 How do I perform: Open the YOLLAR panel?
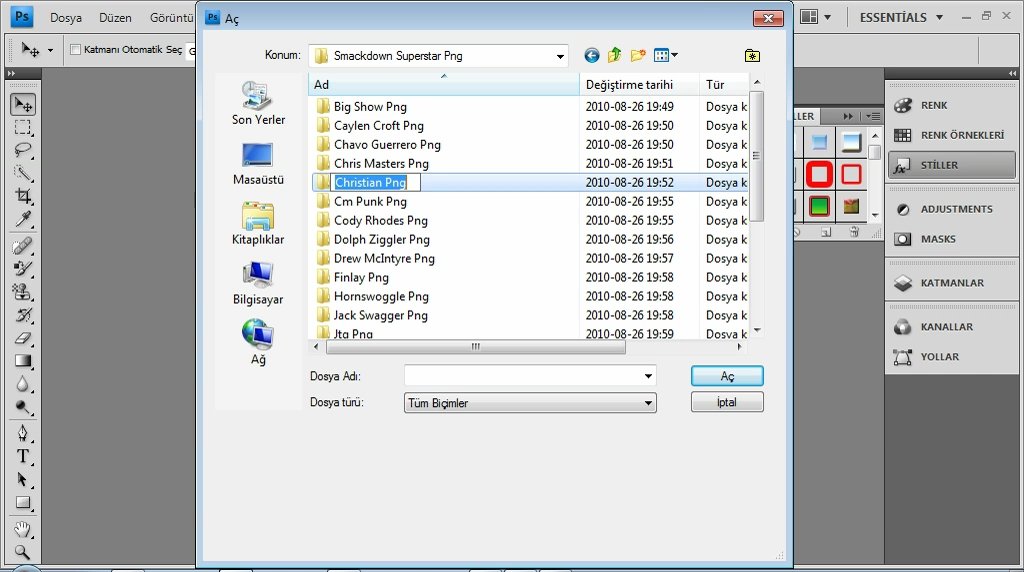[951, 357]
